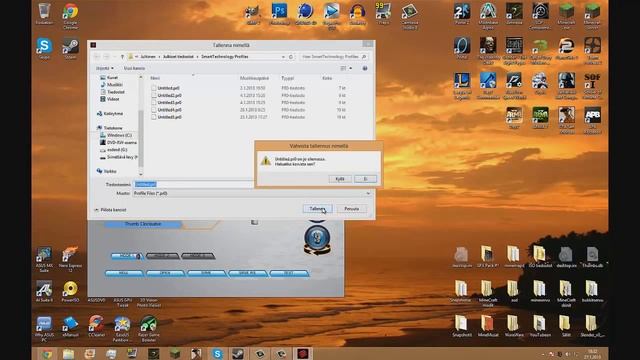Open the dialog help icon
The height and width of the screenshot is (360, 640).
click(x=365, y=68)
